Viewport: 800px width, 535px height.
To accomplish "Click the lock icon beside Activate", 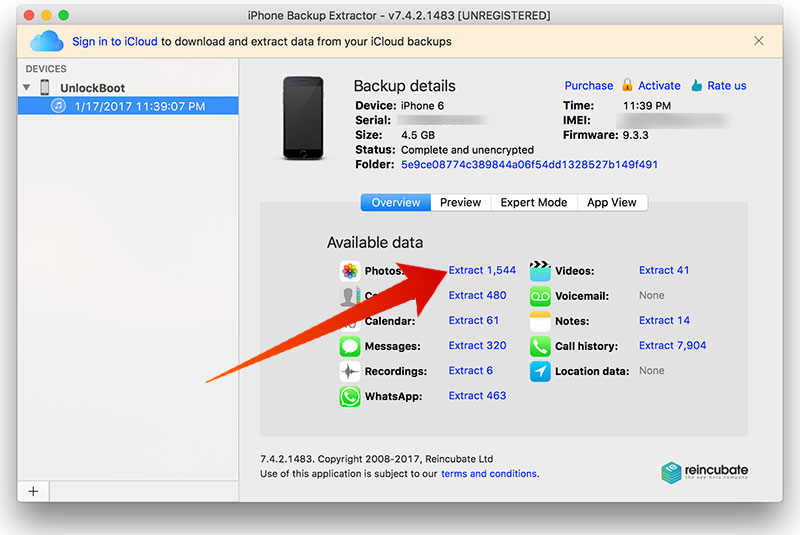I will tap(627, 85).
